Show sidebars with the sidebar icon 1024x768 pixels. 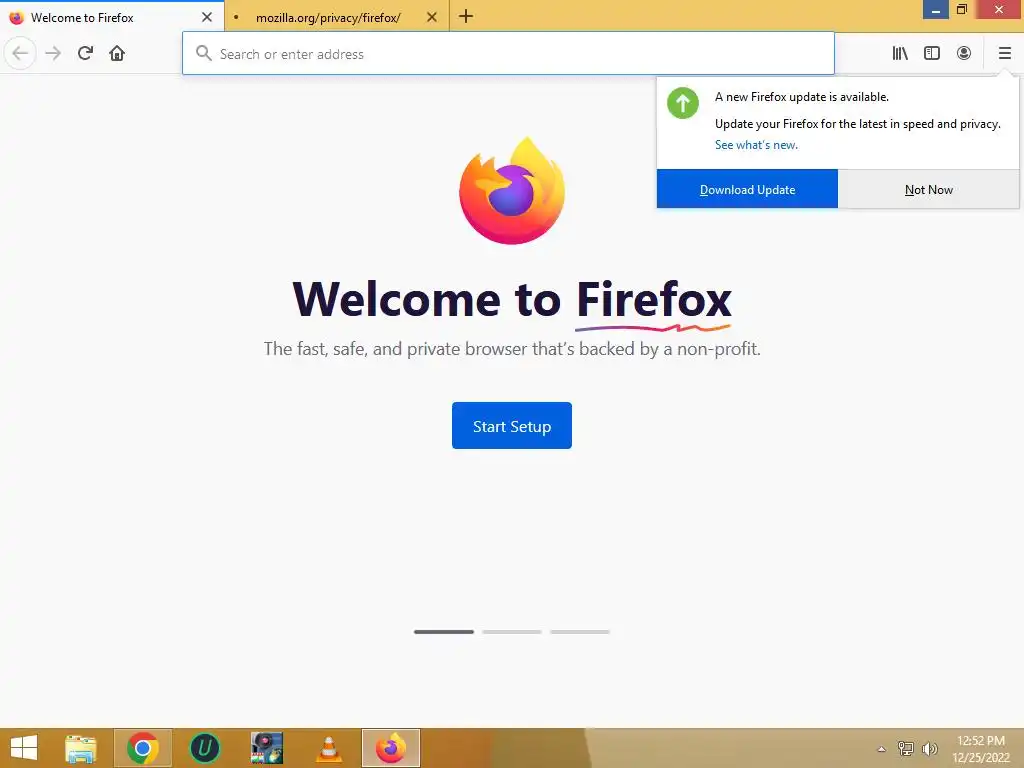point(932,54)
